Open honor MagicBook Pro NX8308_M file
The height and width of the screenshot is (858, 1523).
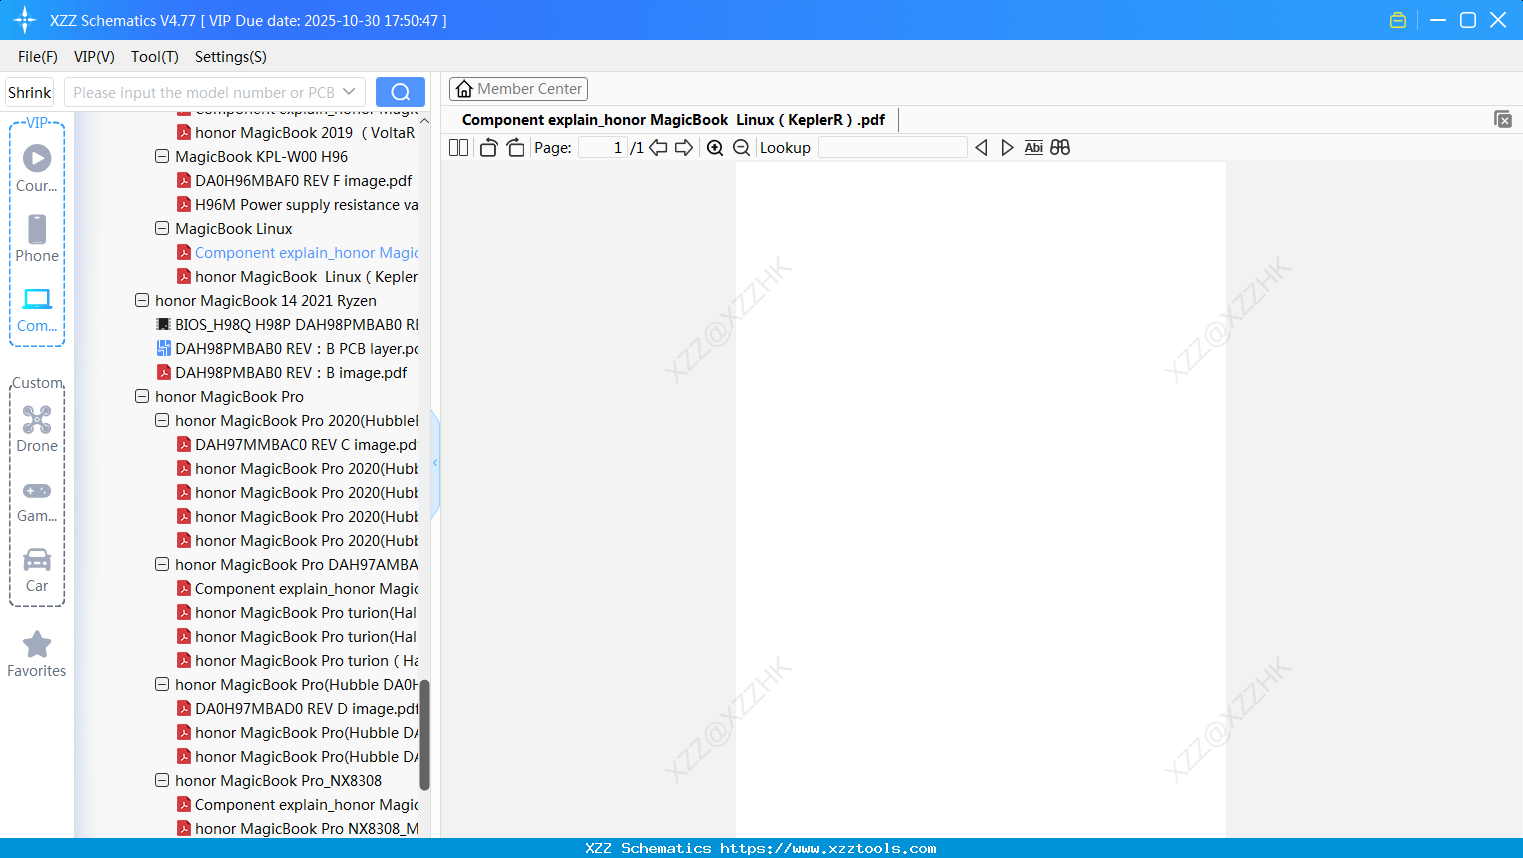coord(307,829)
